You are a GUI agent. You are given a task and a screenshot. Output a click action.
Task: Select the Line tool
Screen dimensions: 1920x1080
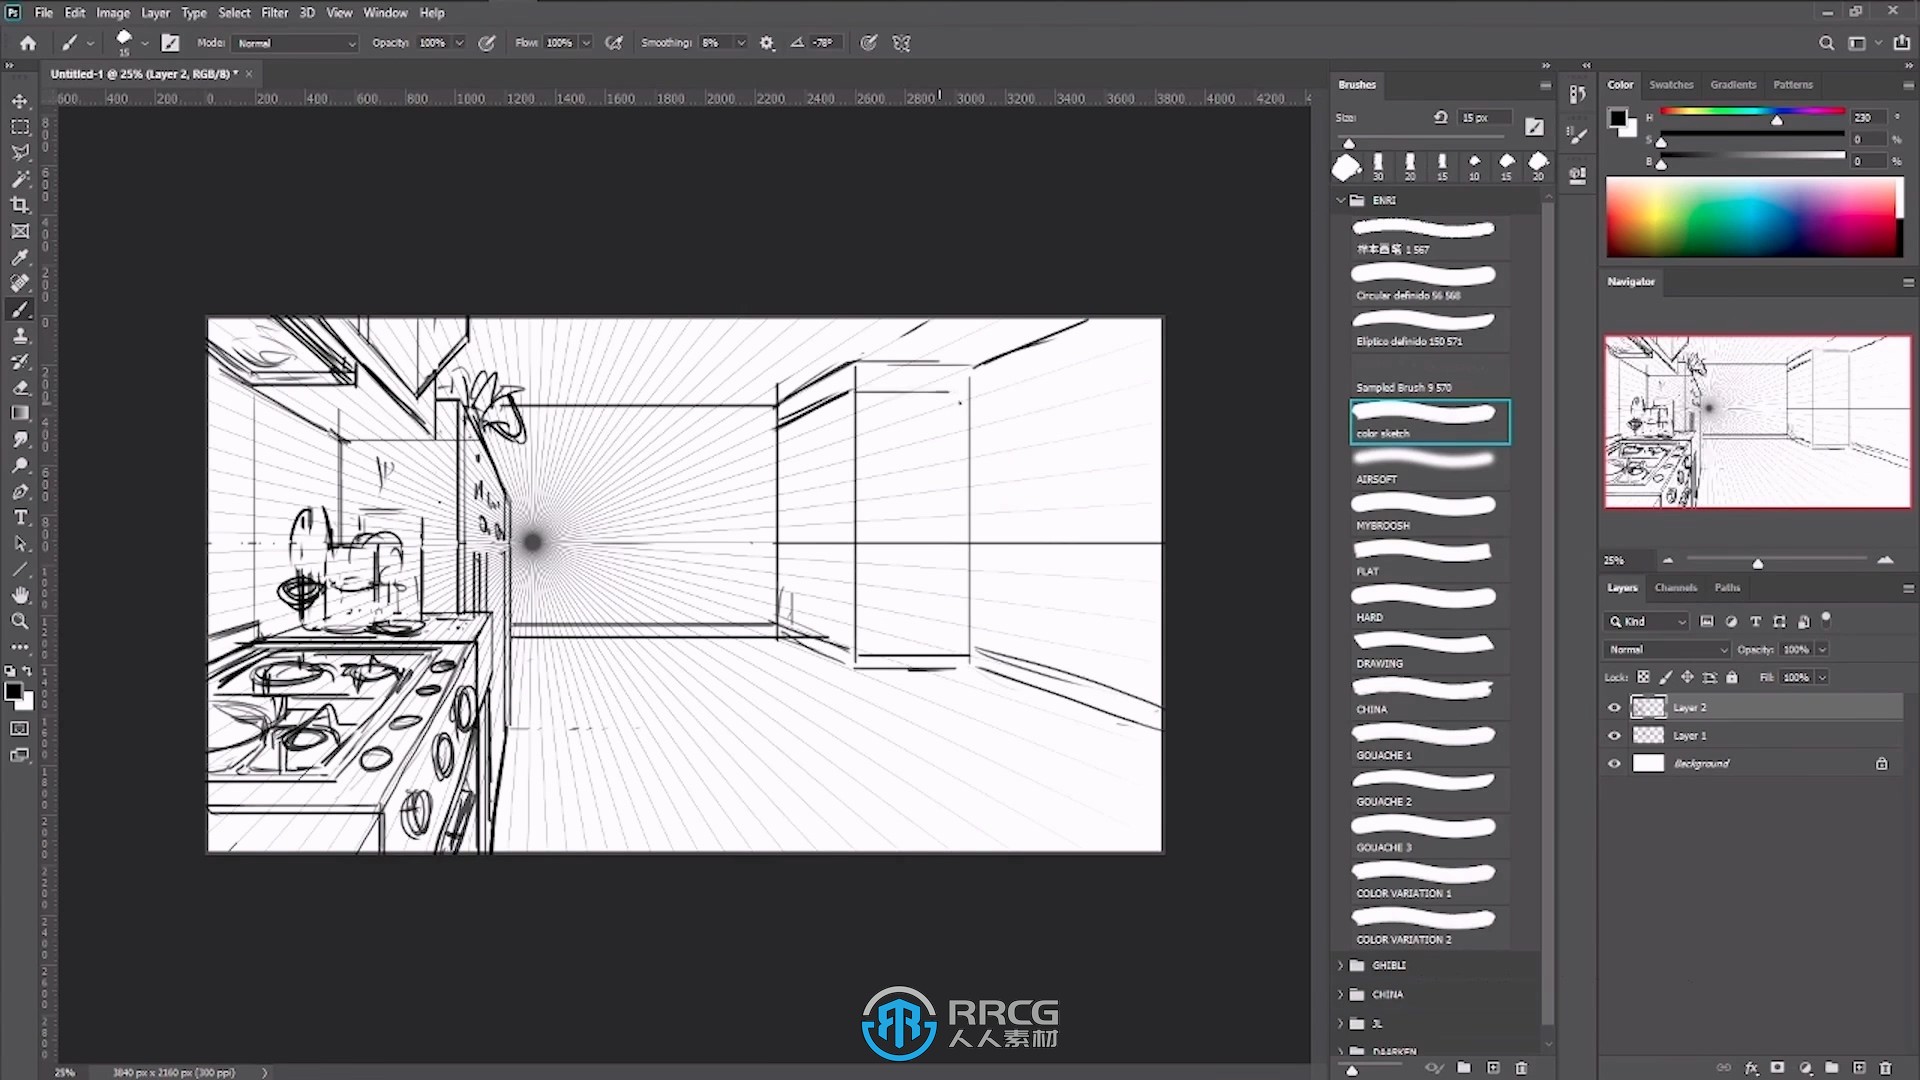(x=20, y=569)
